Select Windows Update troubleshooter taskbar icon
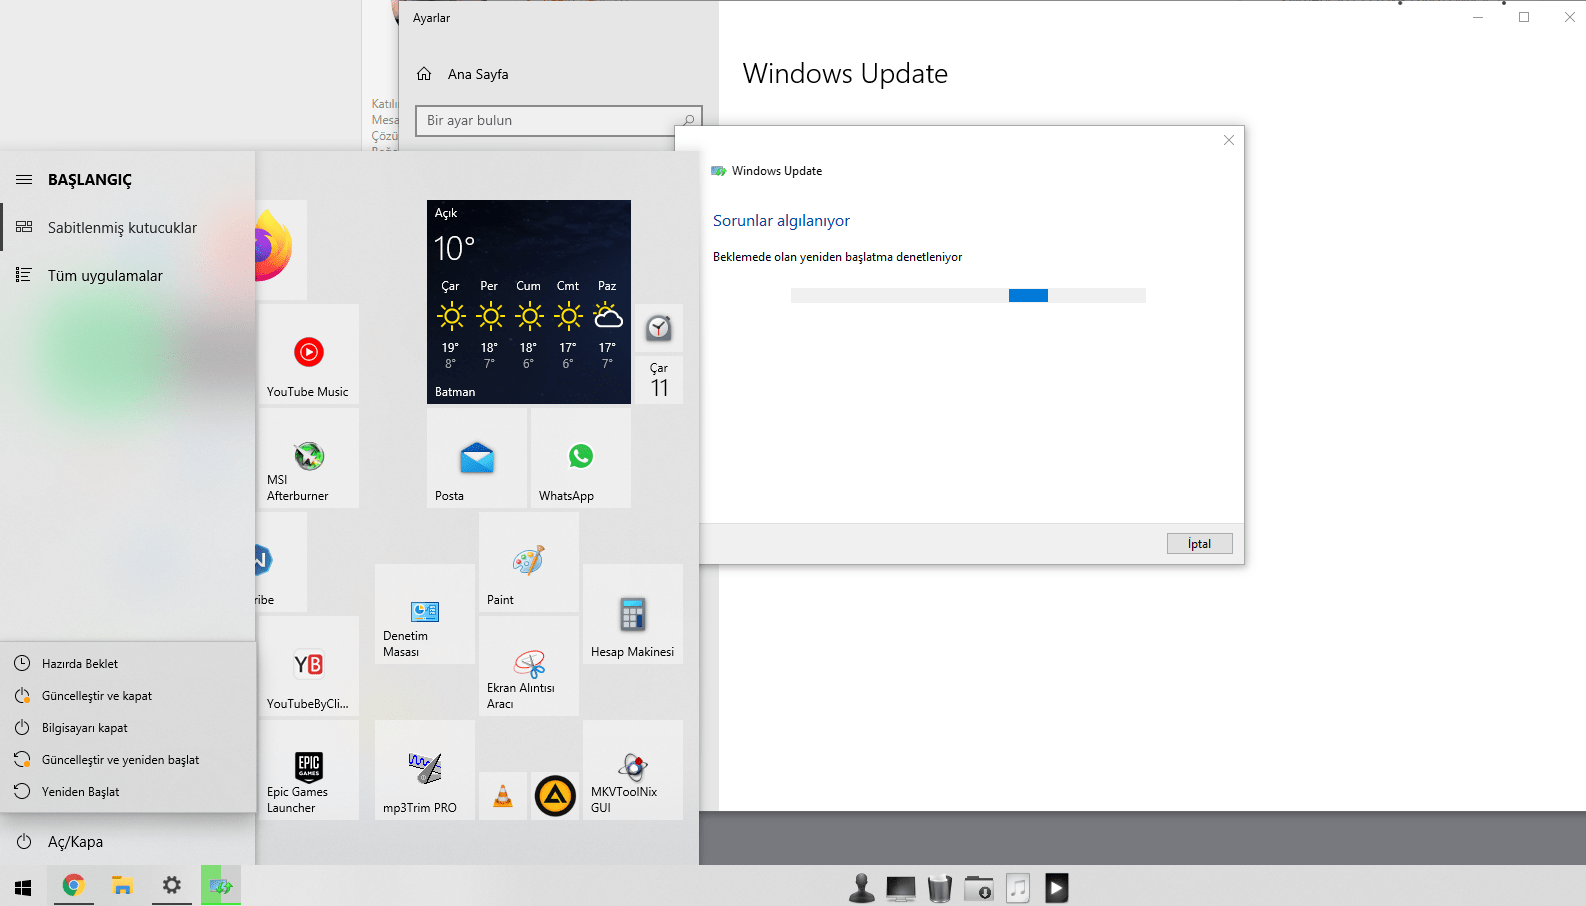Screen dimensions: 1586x906 (221, 886)
